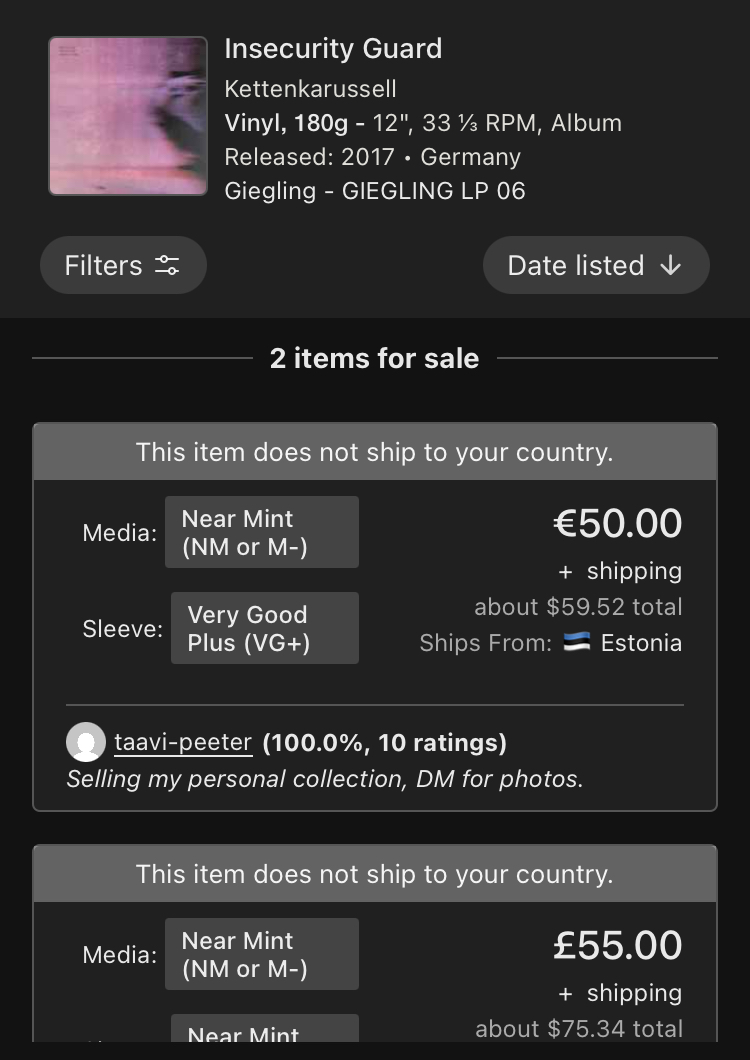Image resolution: width=750 pixels, height=1060 pixels.
Task: Click the 2 items for sale heading
Action: coord(375,358)
